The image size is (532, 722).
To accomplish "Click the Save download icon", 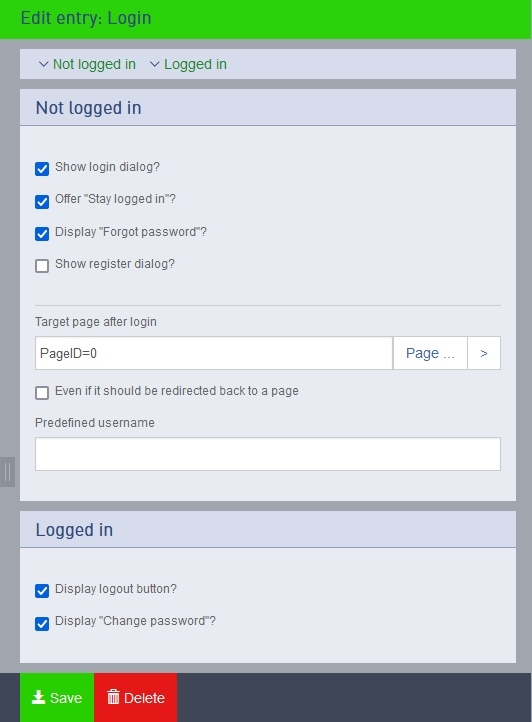I will point(38,698).
